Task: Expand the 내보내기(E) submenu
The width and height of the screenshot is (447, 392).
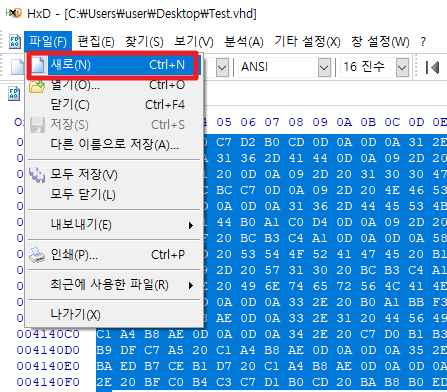Action: [114, 224]
